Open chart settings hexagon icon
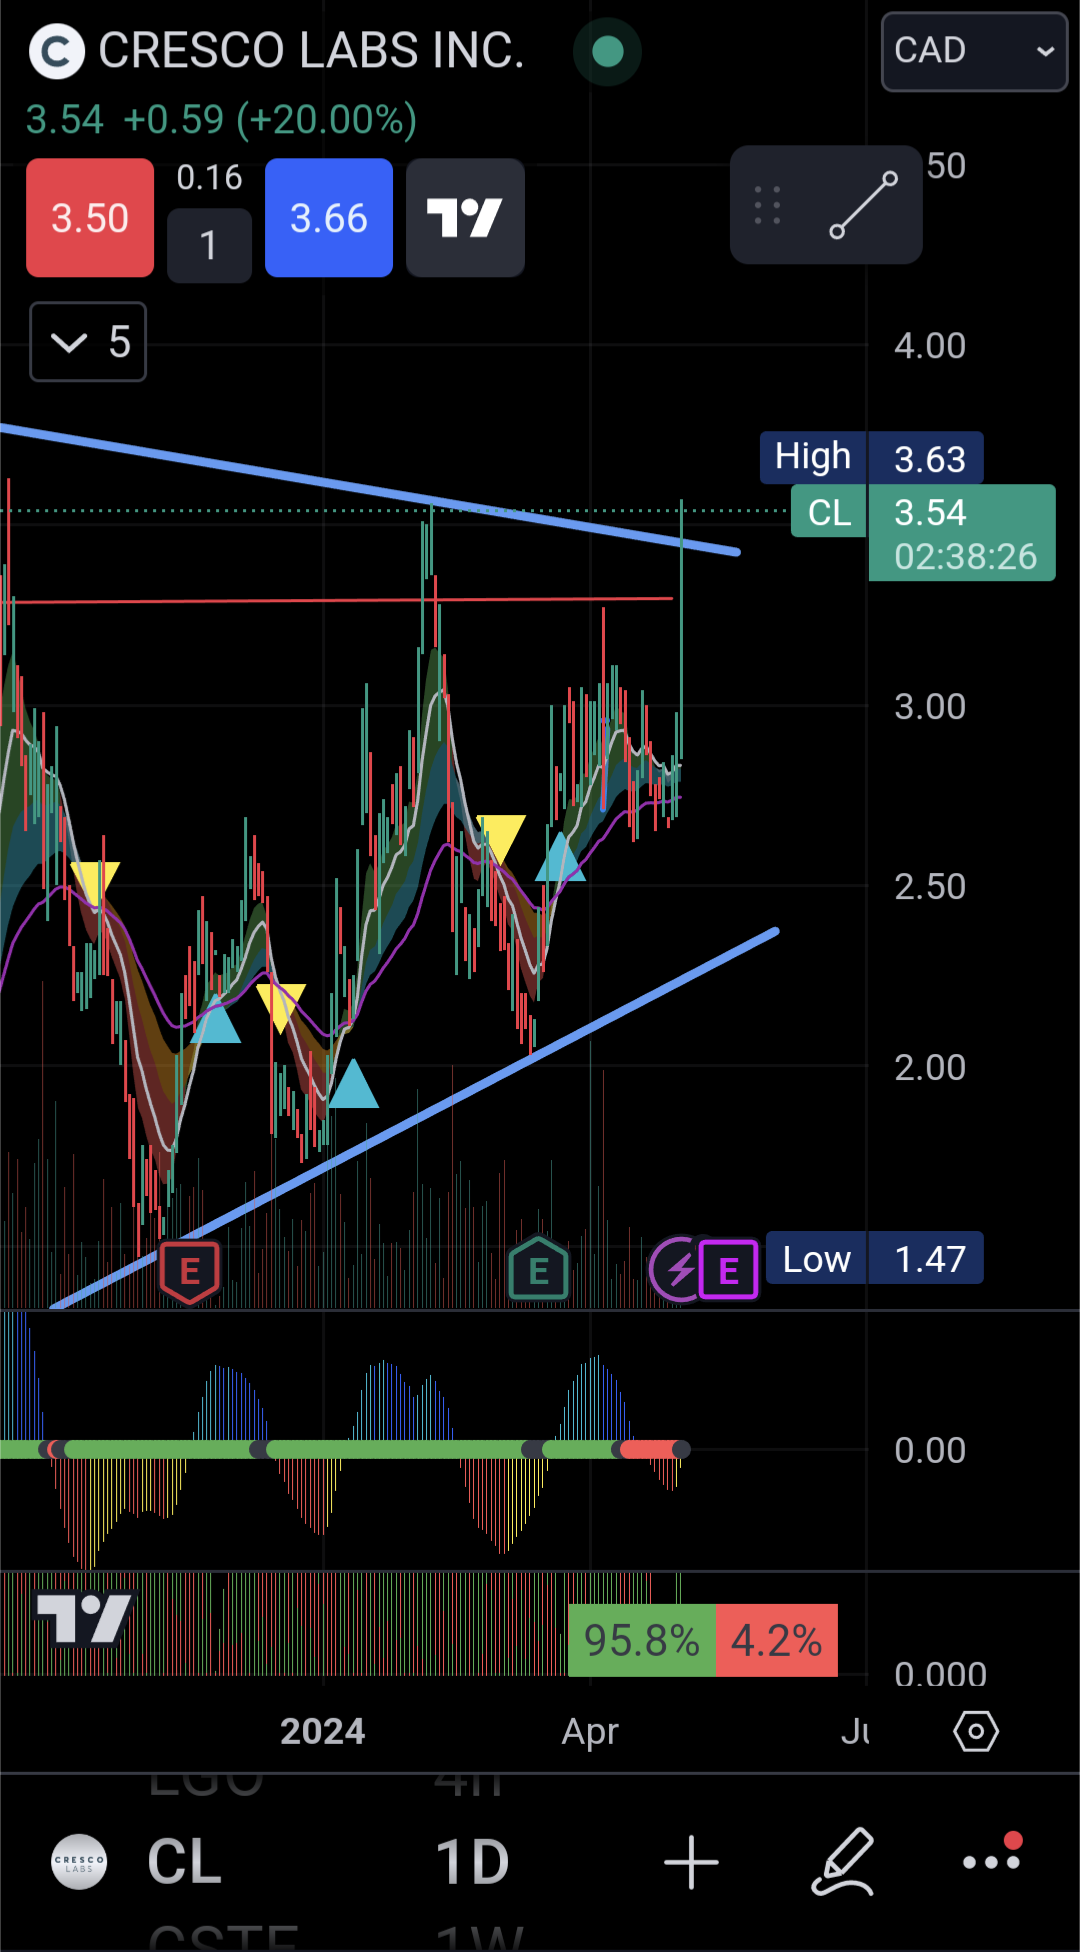The width and height of the screenshot is (1080, 1952). [975, 1731]
